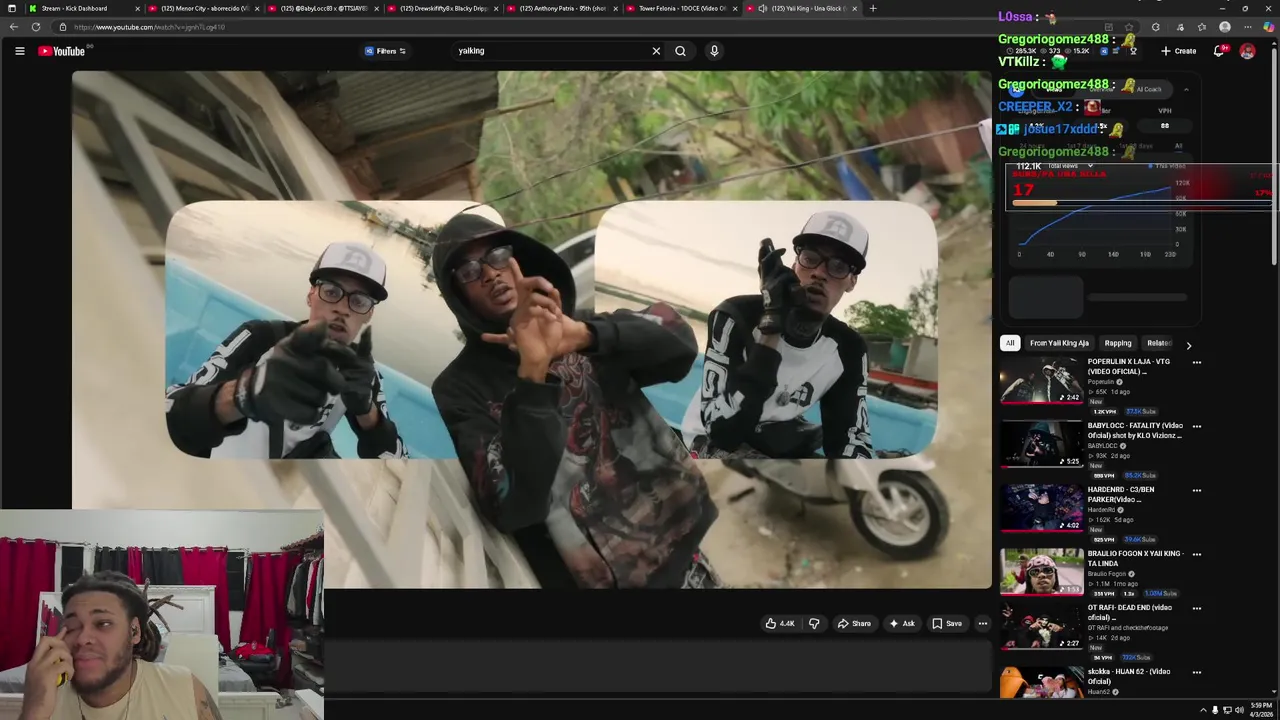Clear the search box text with X
1280x720 pixels.
(656, 51)
